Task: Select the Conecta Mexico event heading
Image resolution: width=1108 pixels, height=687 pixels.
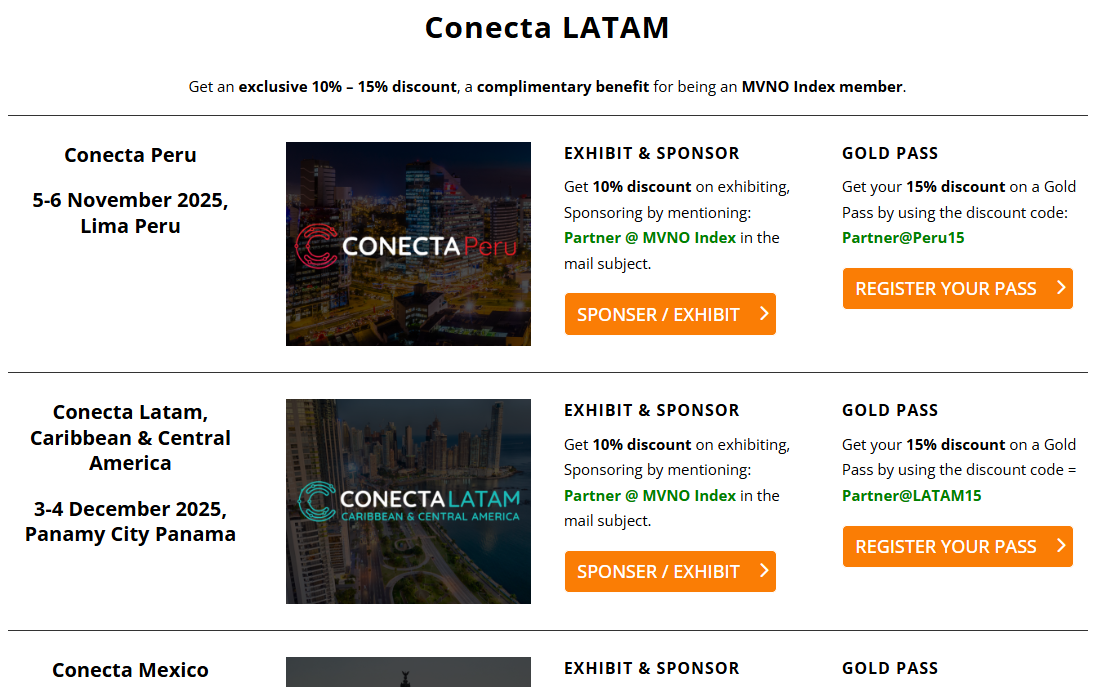Action: pyautogui.click(x=130, y=670)
